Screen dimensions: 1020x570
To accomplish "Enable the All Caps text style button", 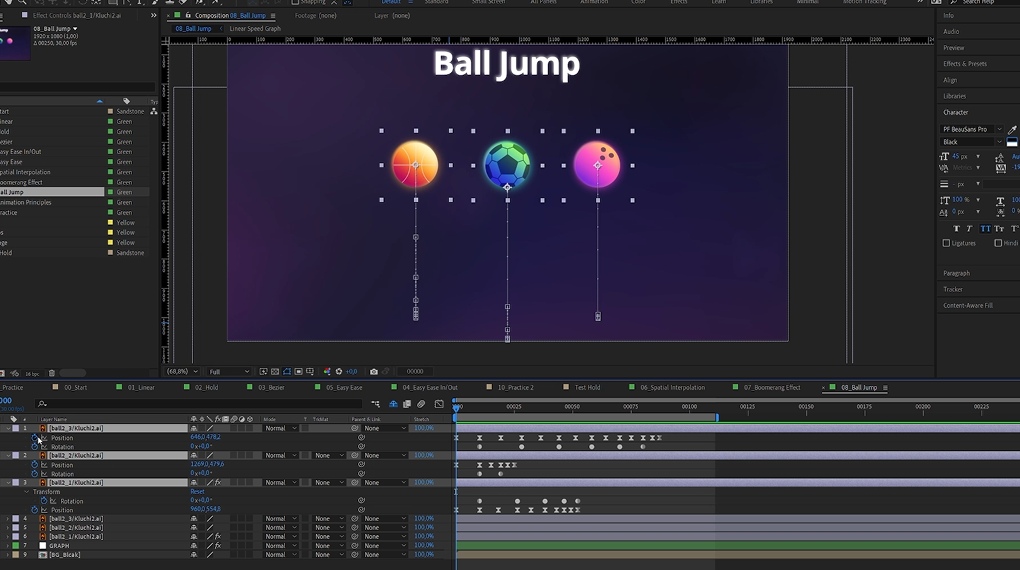I will [984, 229].
